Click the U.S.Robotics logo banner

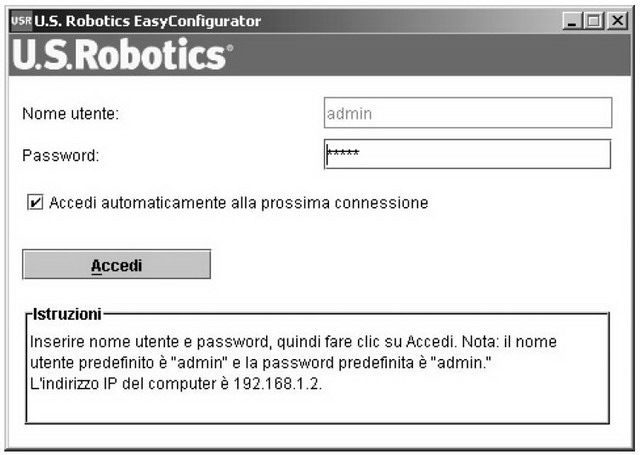119,56
